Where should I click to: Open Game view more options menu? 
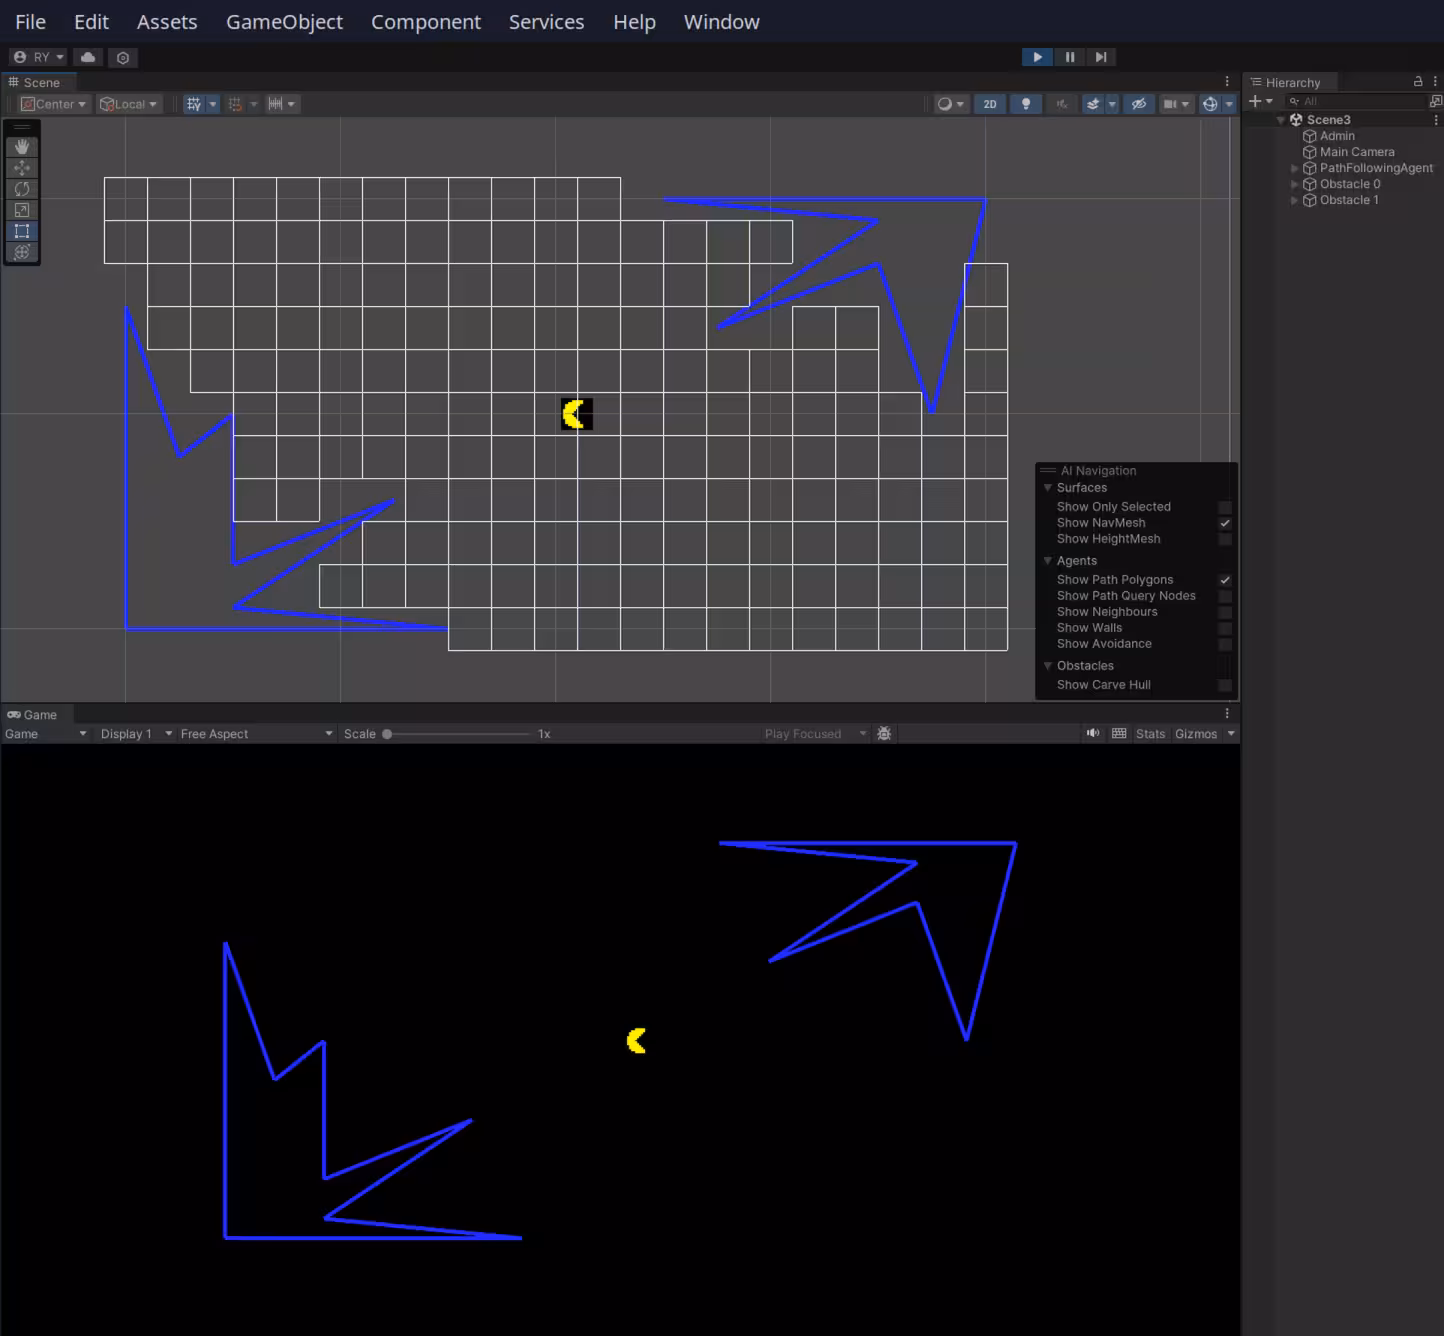pos(1227,714)
